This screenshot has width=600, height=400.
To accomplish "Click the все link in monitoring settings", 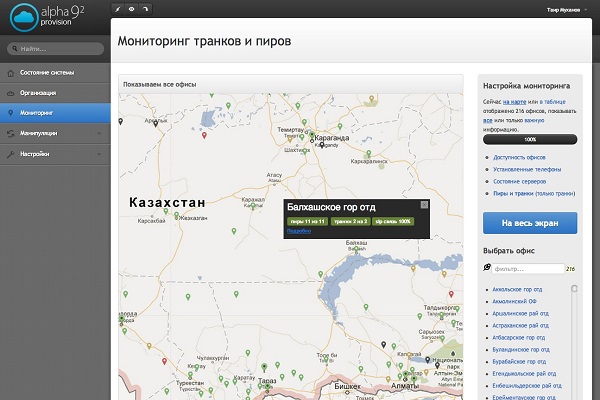I will 488,120.
